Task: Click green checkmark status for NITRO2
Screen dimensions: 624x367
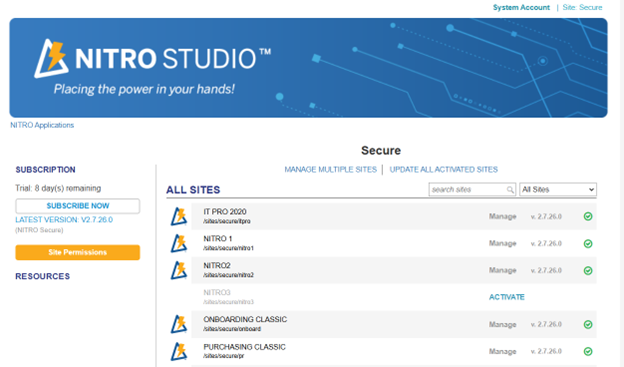Action: pos(588,271)
